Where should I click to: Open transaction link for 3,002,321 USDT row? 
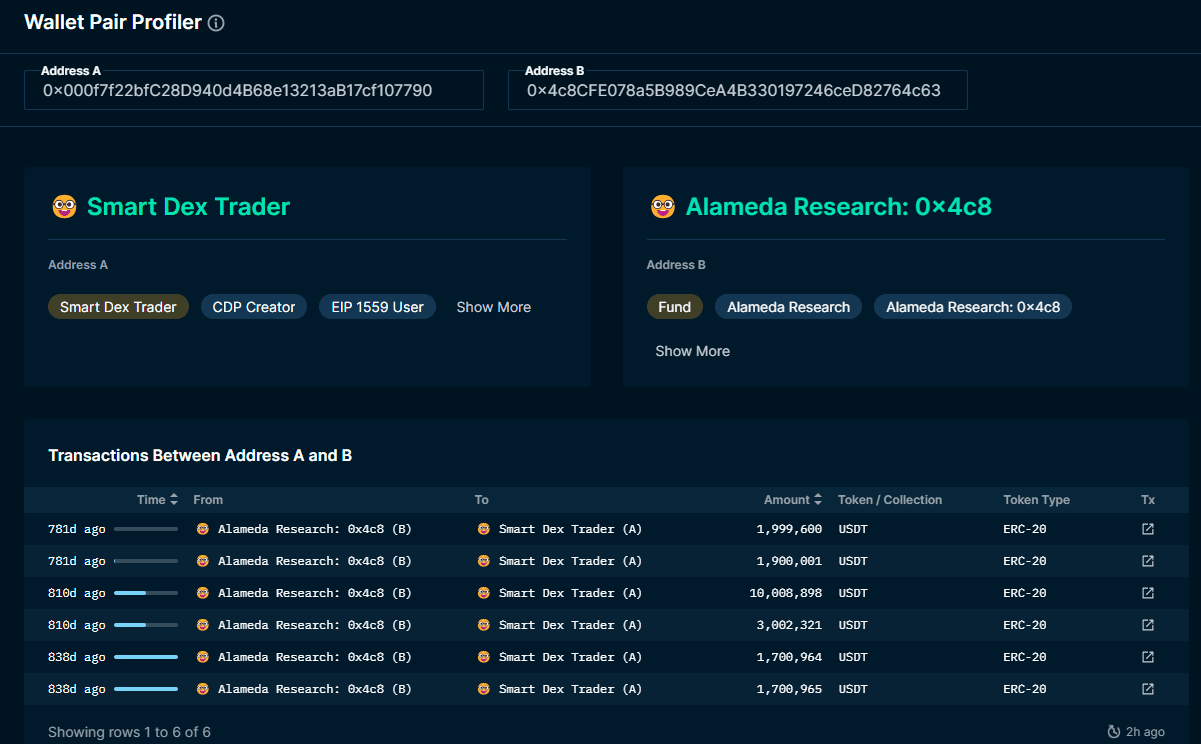tap(1148, 625)
